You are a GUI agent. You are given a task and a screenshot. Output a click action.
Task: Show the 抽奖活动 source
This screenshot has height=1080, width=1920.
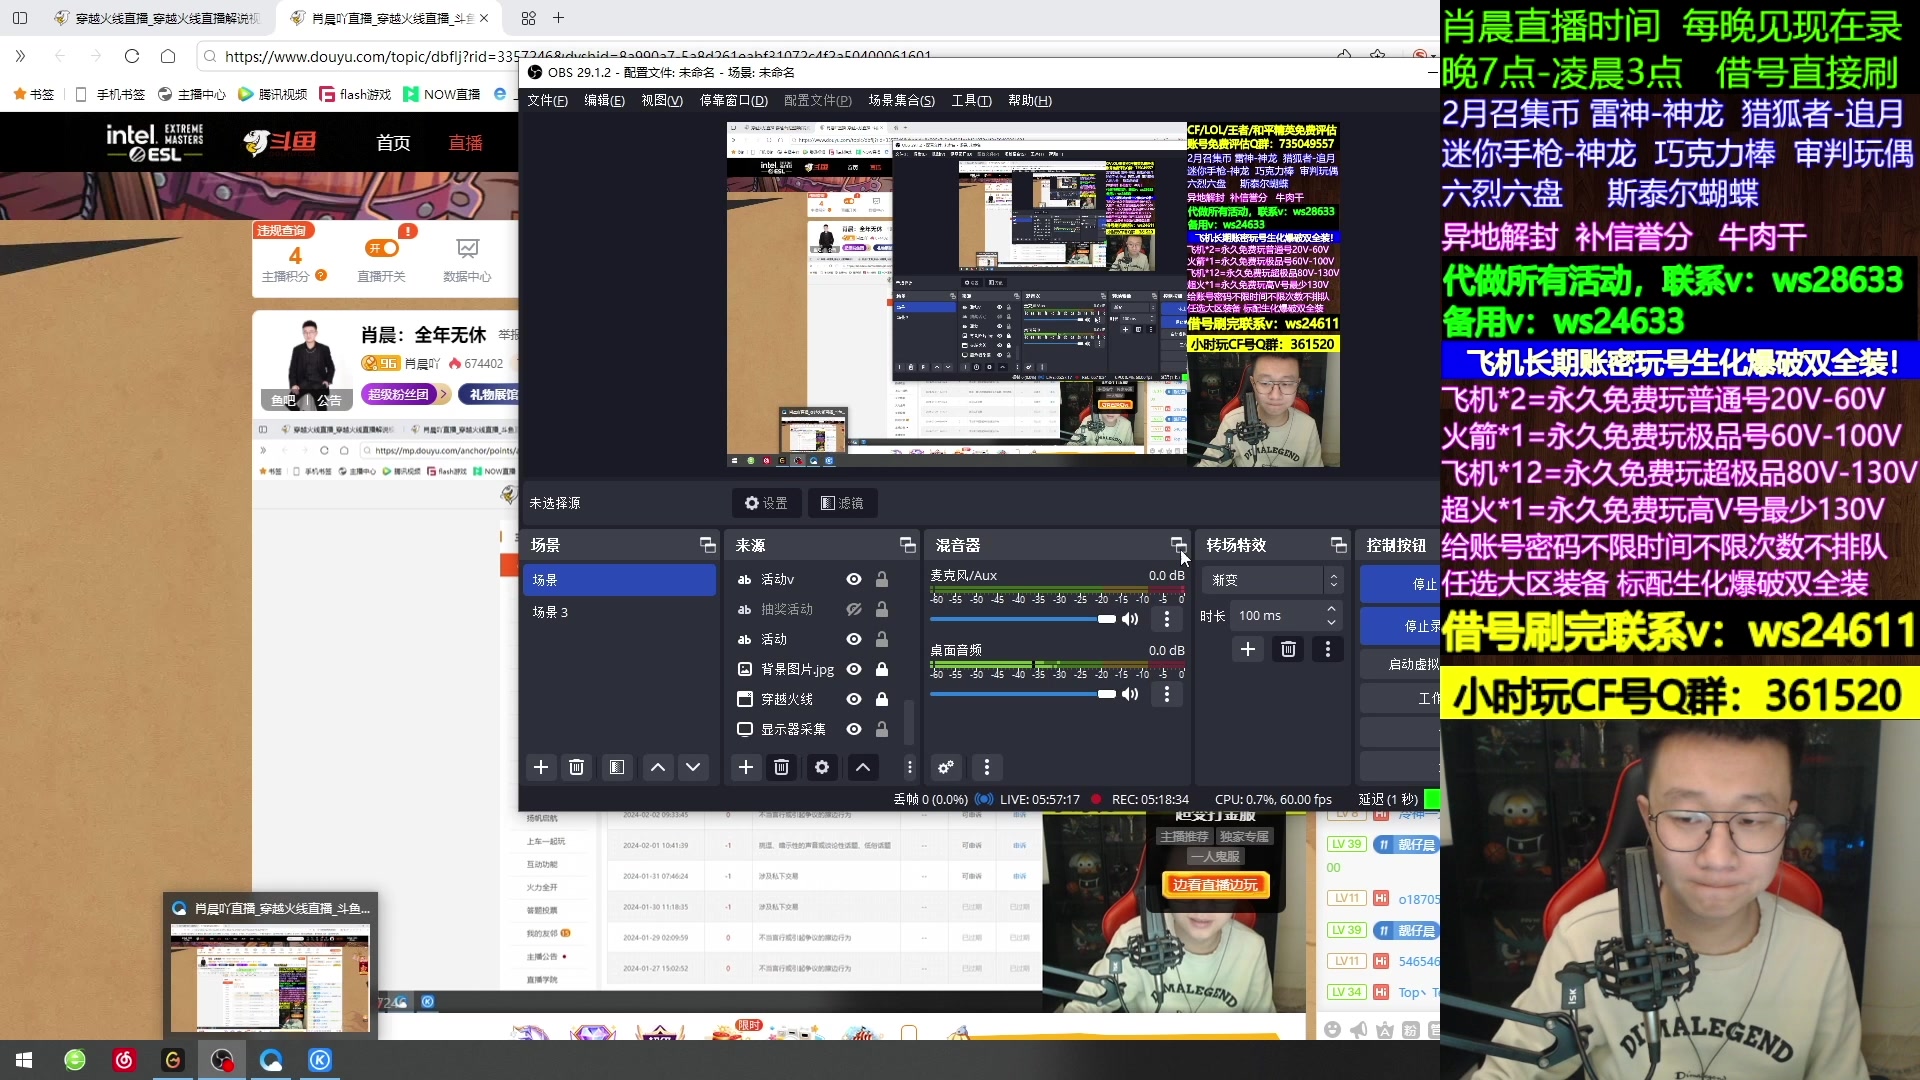pyautogui.click(x=854, y=609)
